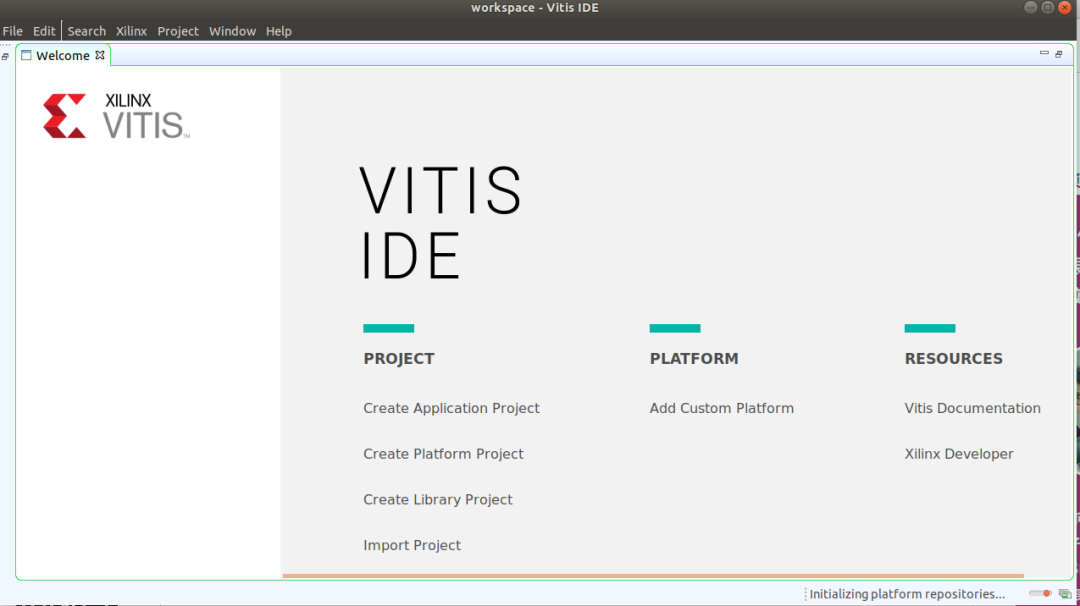This screenshot has width=1080, height=606.
Task: Open the Edit menu
Action: coord(44,31)
